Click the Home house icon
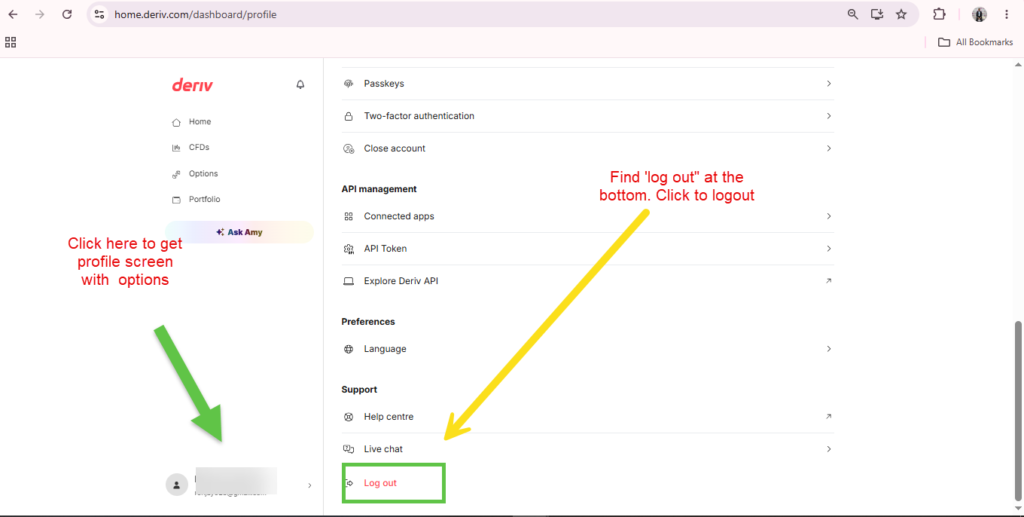This screenshot has width=1024, height=517. tap(176, 123)
